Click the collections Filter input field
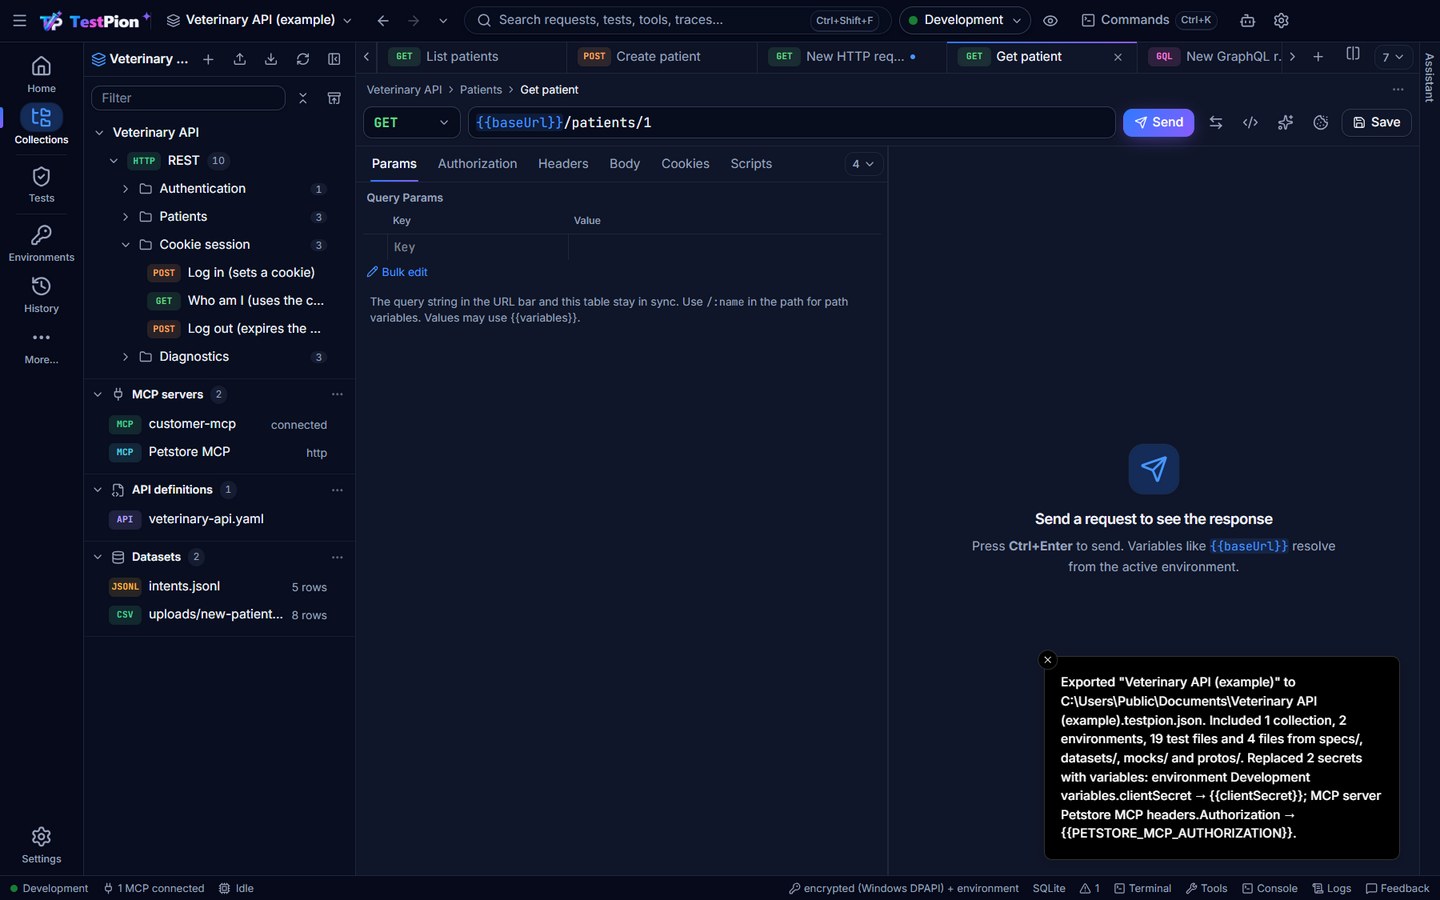1440x900 pixels. [x=188, y=98]
